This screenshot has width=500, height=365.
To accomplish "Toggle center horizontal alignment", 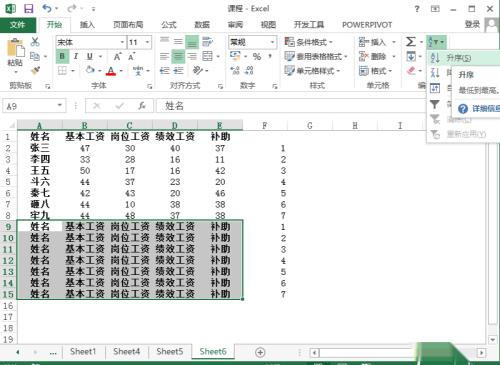I will point(178,56).
